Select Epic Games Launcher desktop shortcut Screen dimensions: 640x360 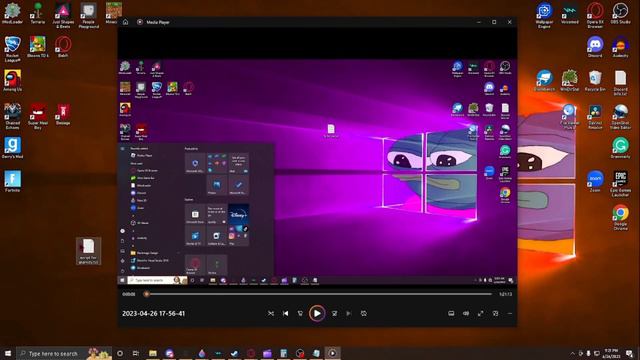(620, 184)
